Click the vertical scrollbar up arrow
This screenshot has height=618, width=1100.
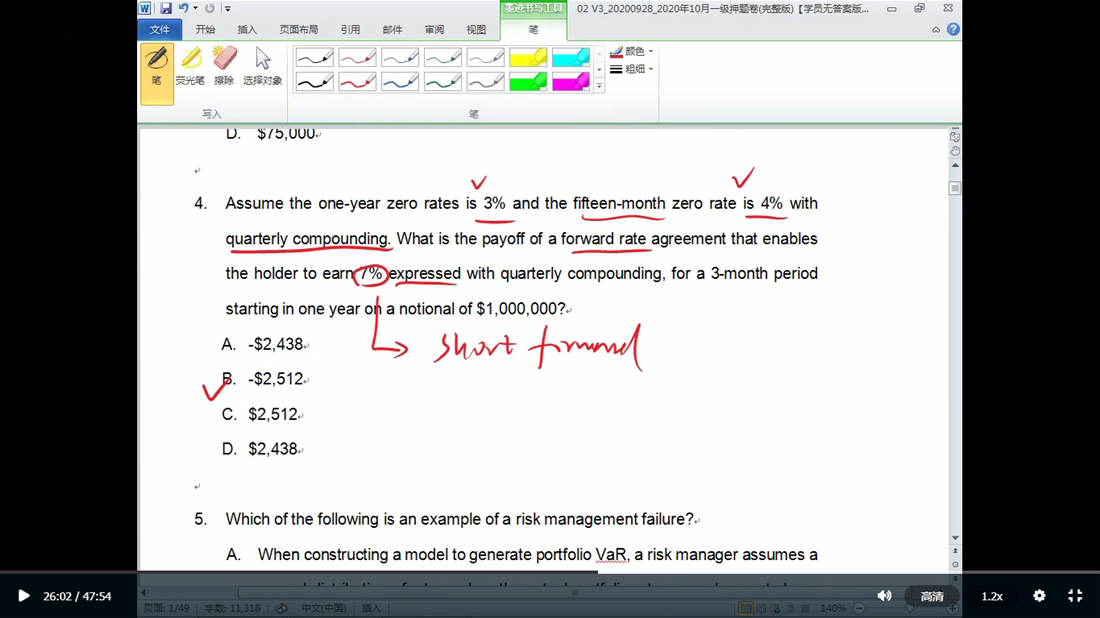coord(955,166)
